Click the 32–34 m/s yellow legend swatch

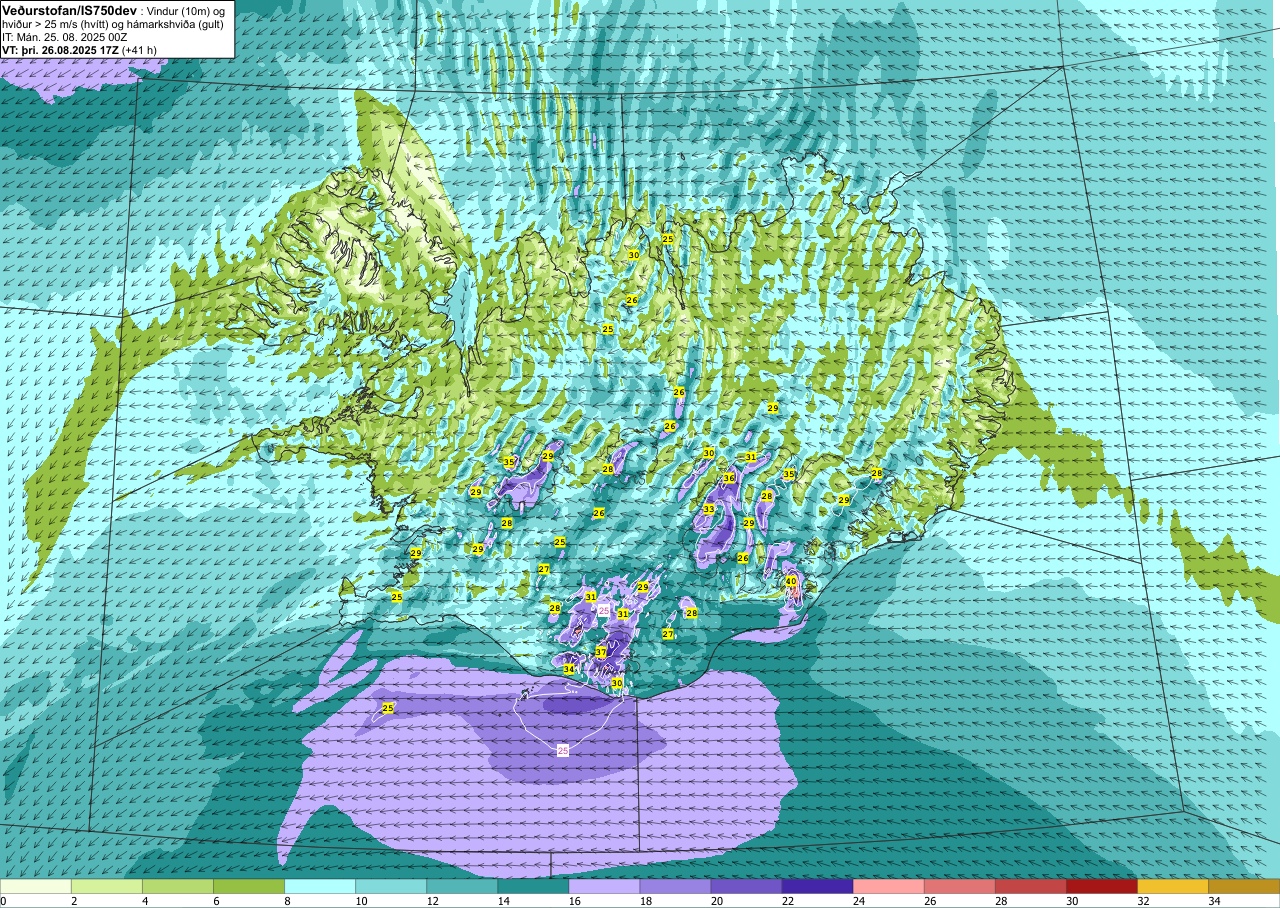(1172, 886)
